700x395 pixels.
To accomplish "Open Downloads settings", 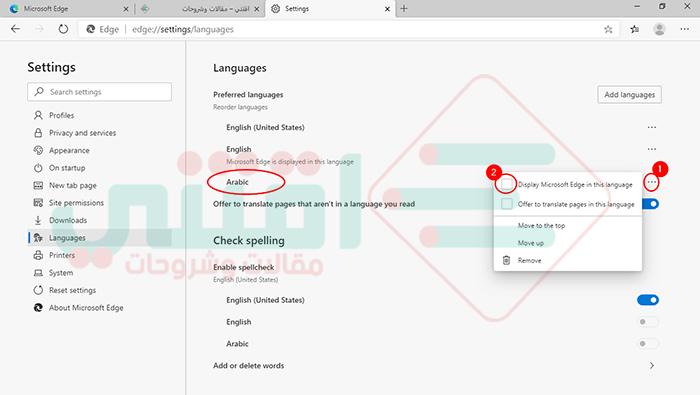I will pos(68,220).
